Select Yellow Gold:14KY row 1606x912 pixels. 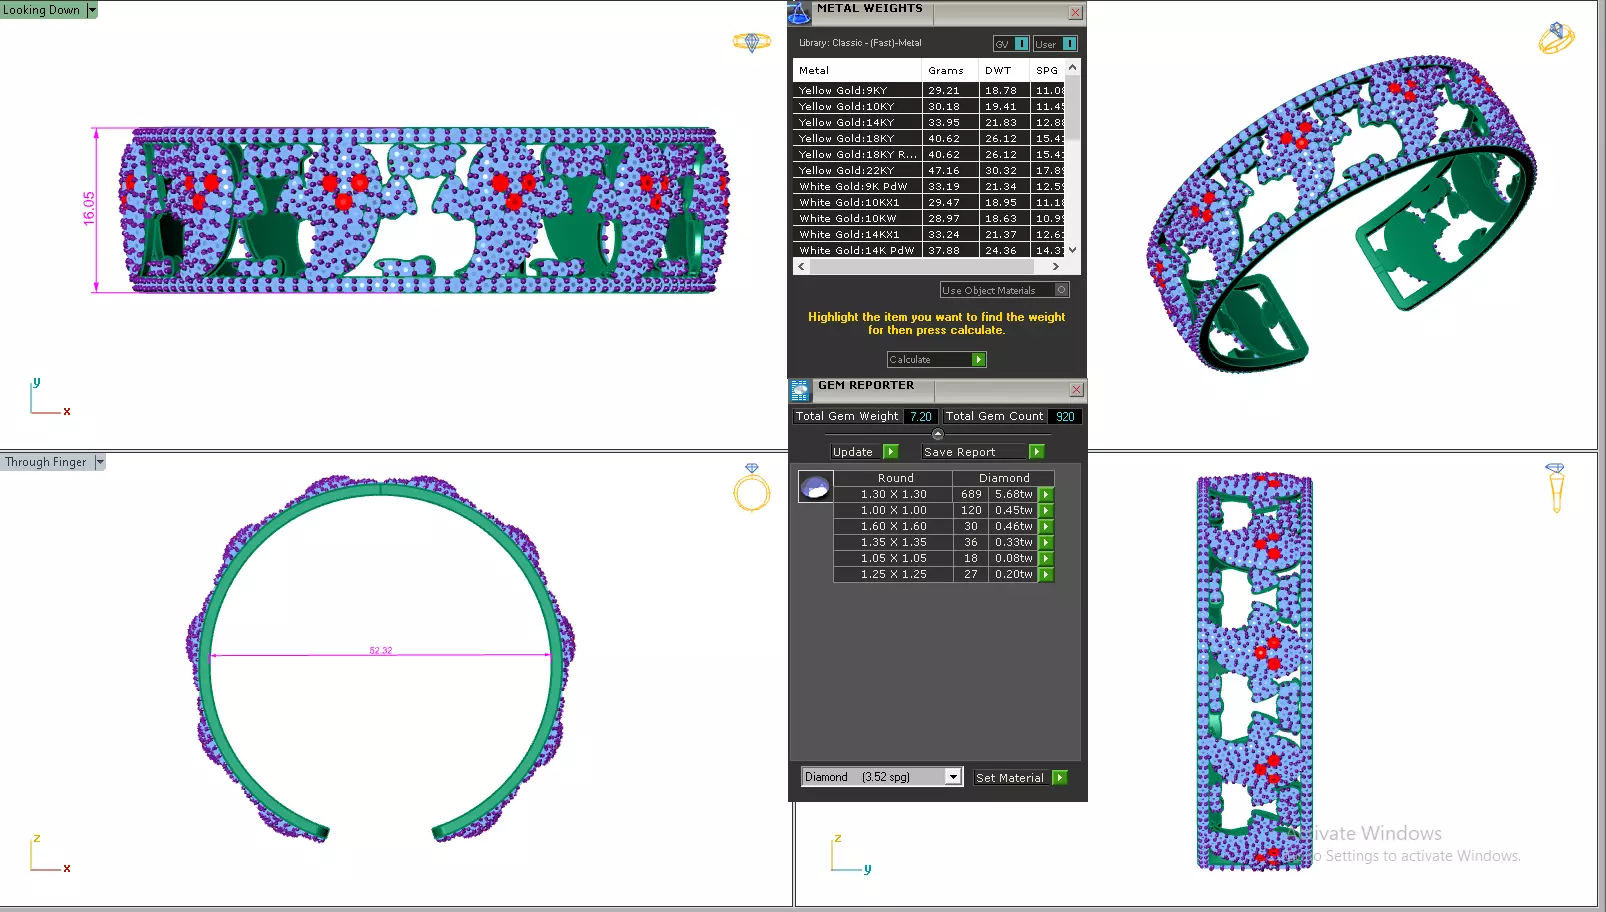[x=929, y=123]
